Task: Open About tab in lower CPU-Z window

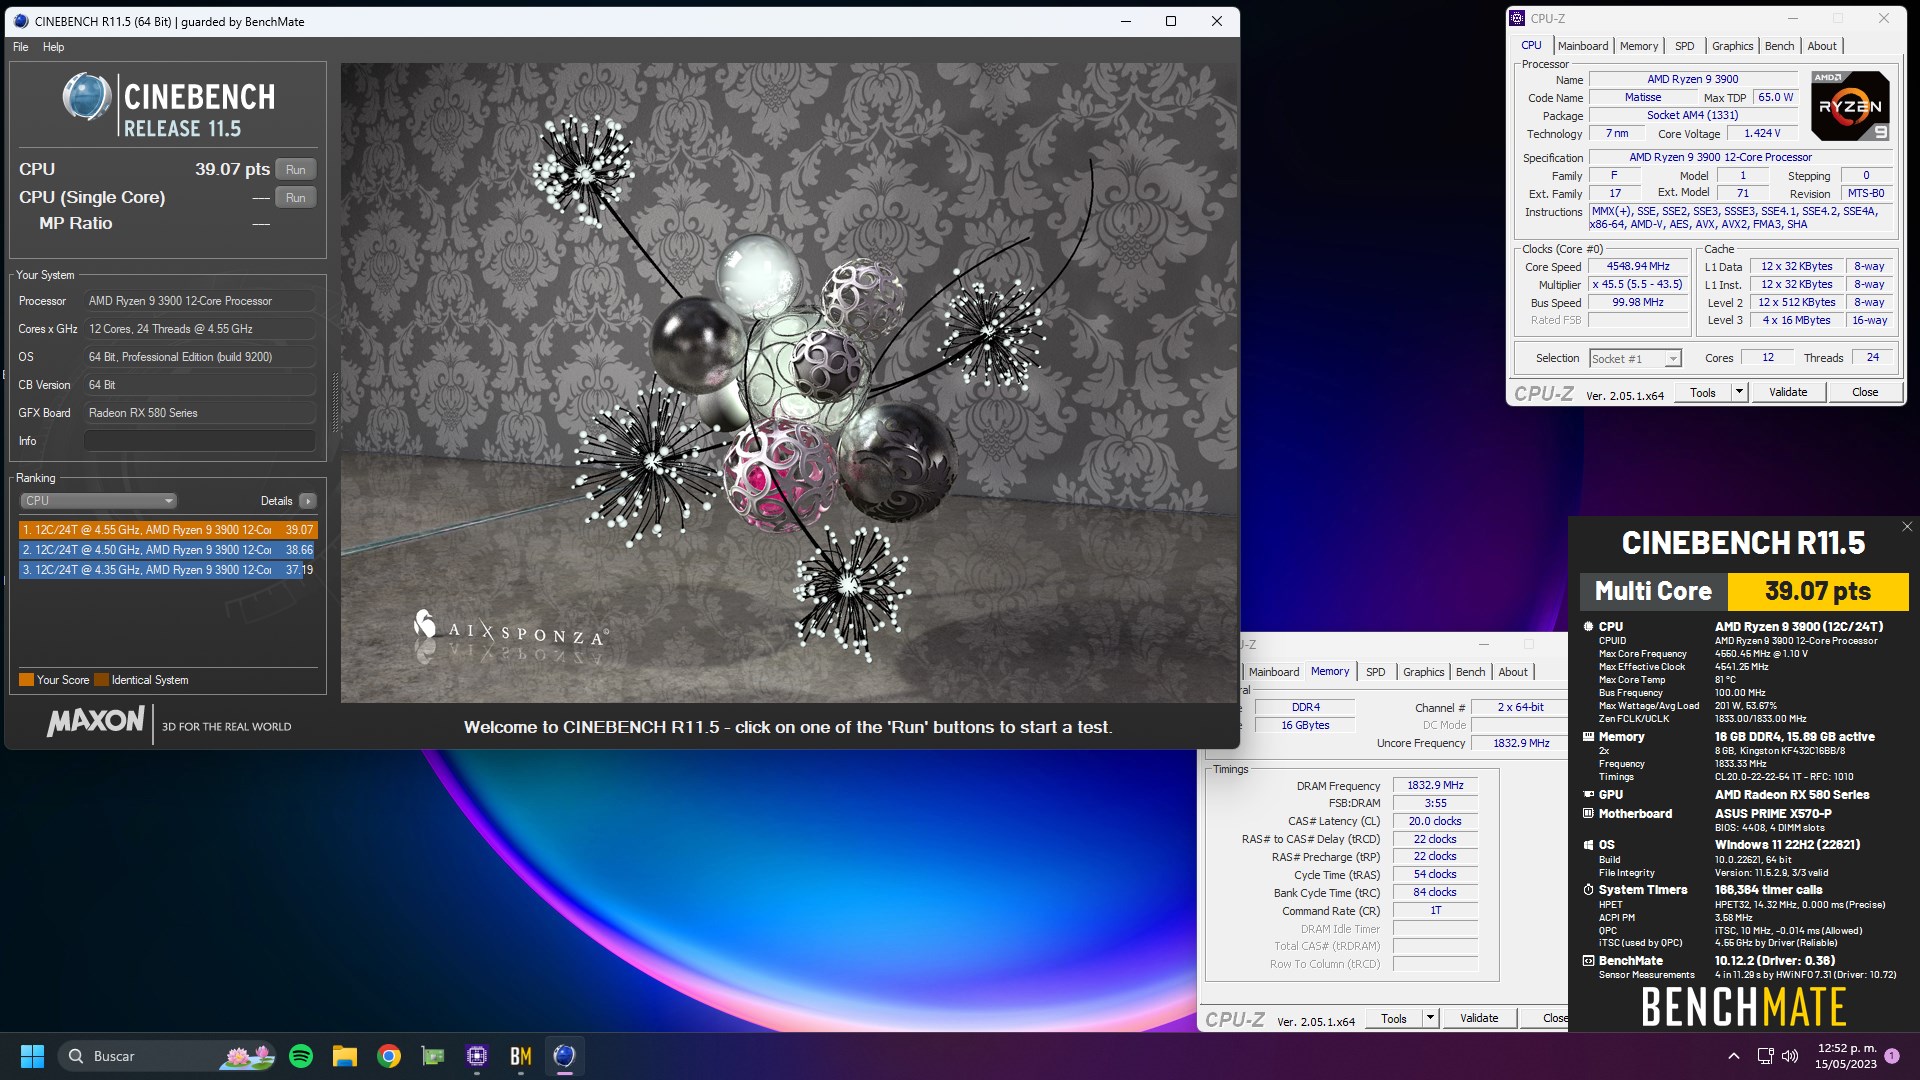Action: 1513,672
